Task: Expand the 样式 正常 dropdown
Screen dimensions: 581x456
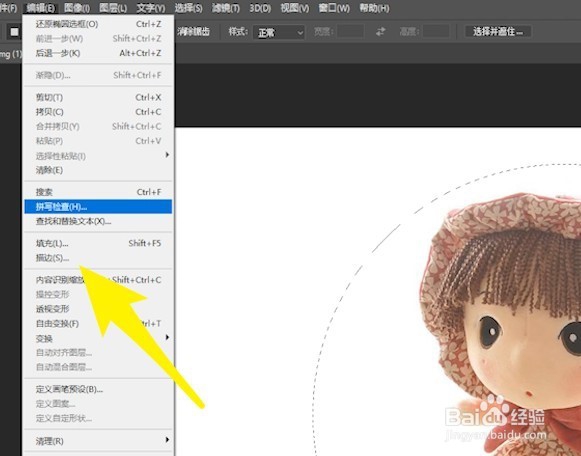Action: (x=279, y=33)
